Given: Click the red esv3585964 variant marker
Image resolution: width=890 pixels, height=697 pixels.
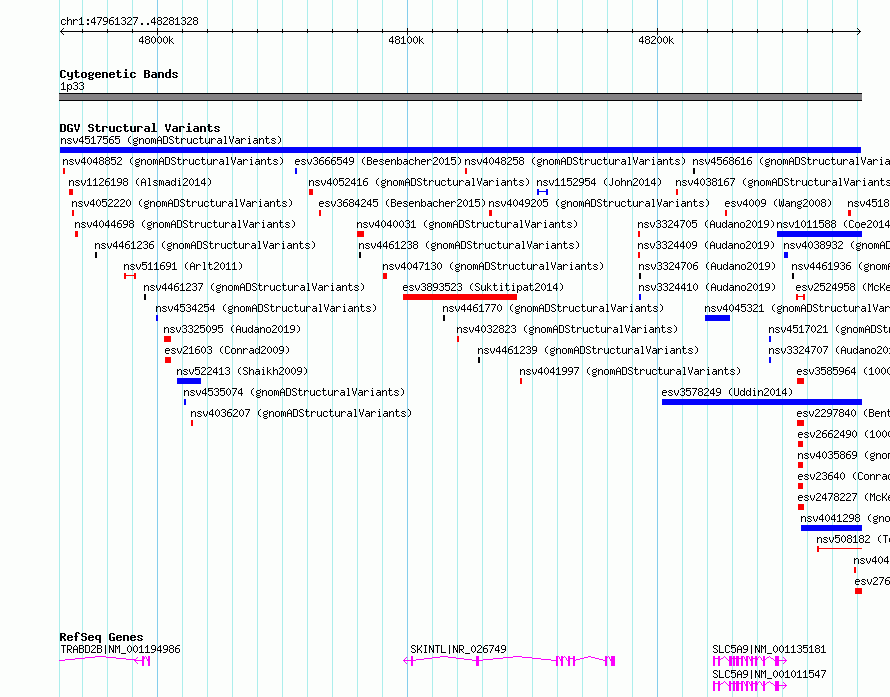Looking at the screenshot, I should pos(800,381).
